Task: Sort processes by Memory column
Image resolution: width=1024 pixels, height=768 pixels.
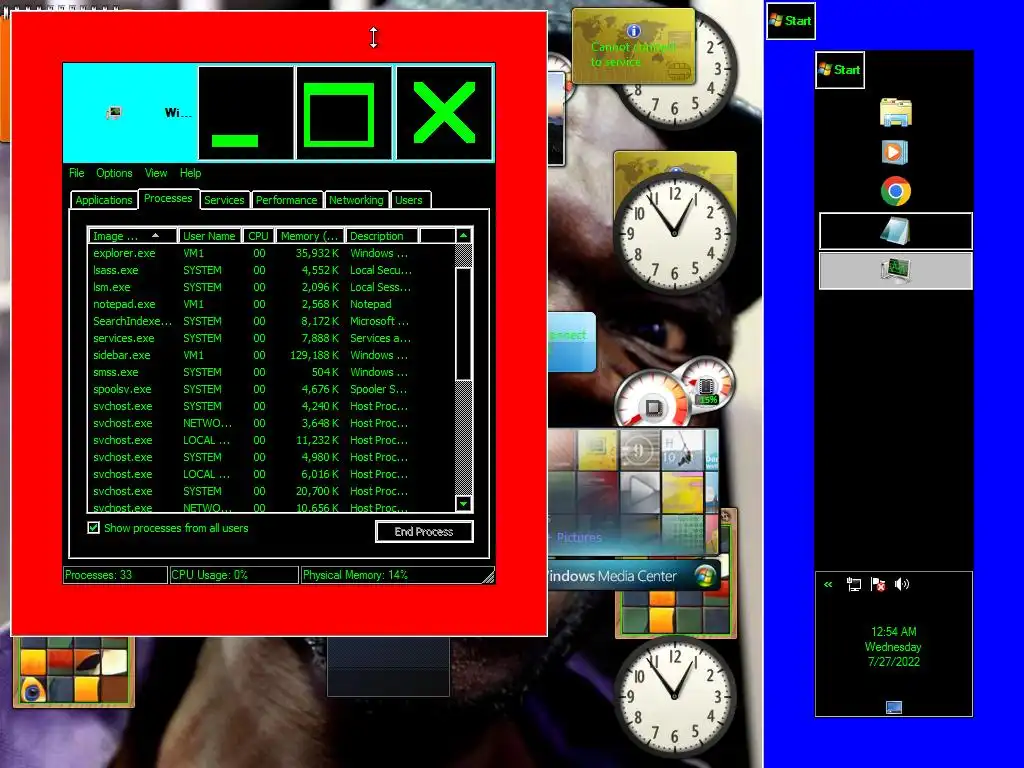Action: [x=310, y=236]
